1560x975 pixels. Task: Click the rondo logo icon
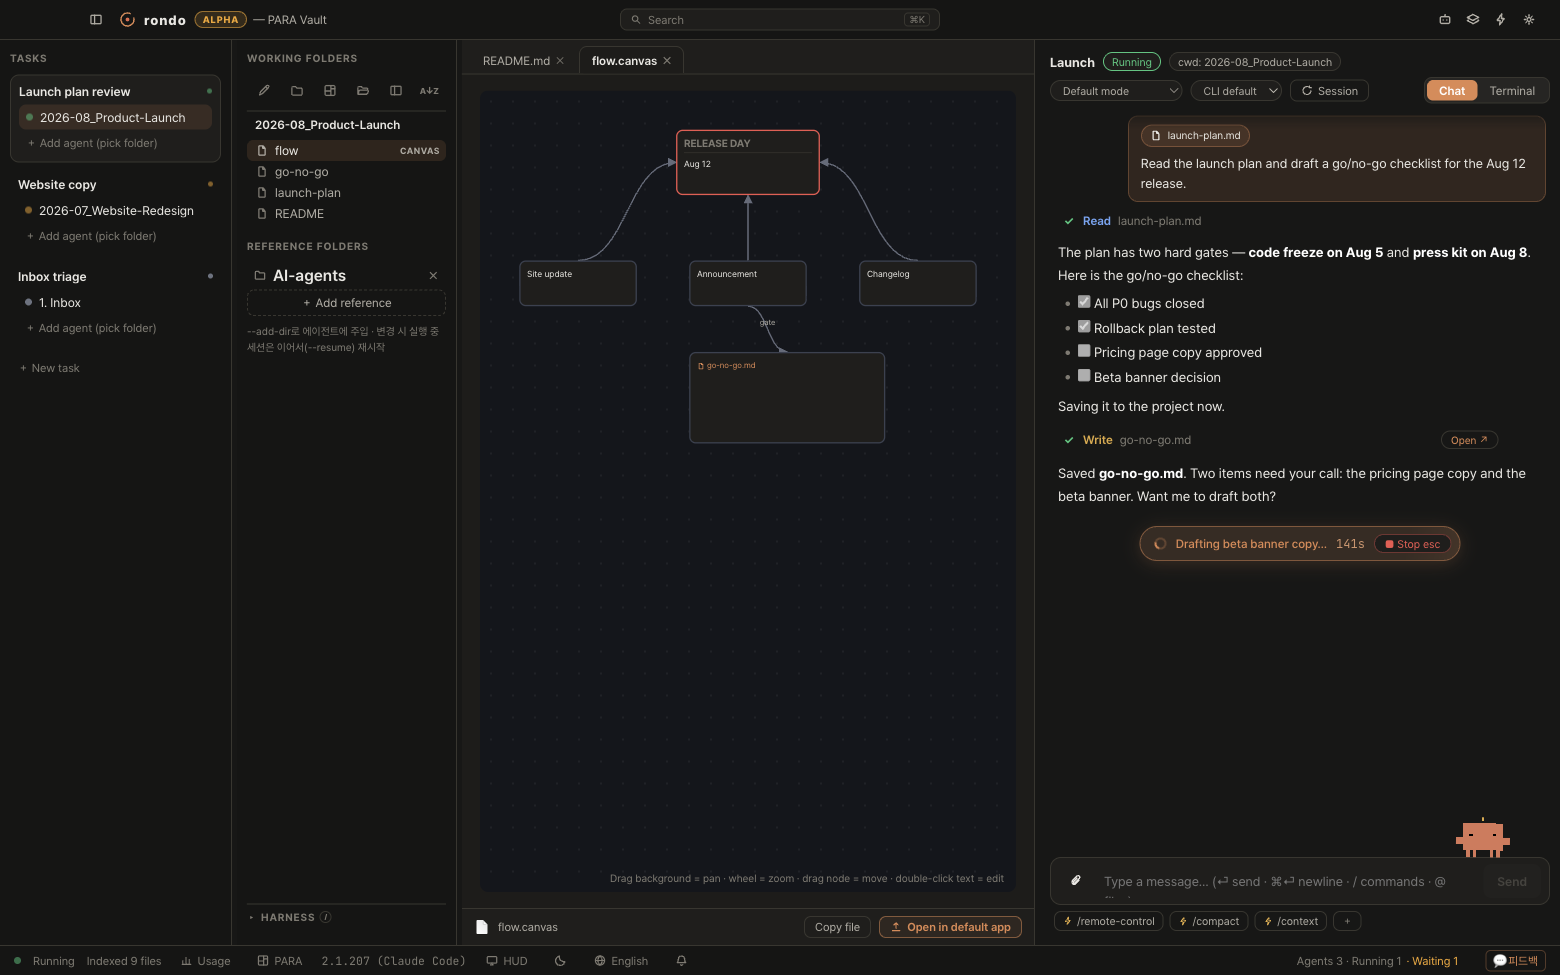(127, 19)
